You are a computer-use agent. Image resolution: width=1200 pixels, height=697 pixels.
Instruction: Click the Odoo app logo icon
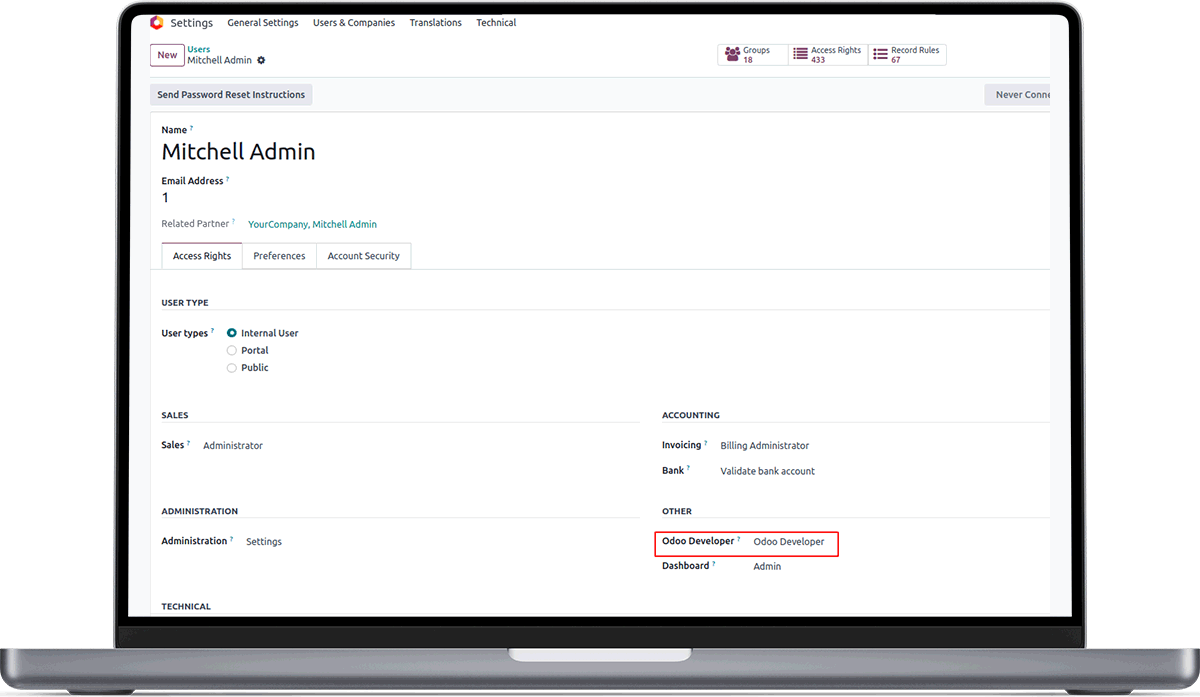click(156, 22)
